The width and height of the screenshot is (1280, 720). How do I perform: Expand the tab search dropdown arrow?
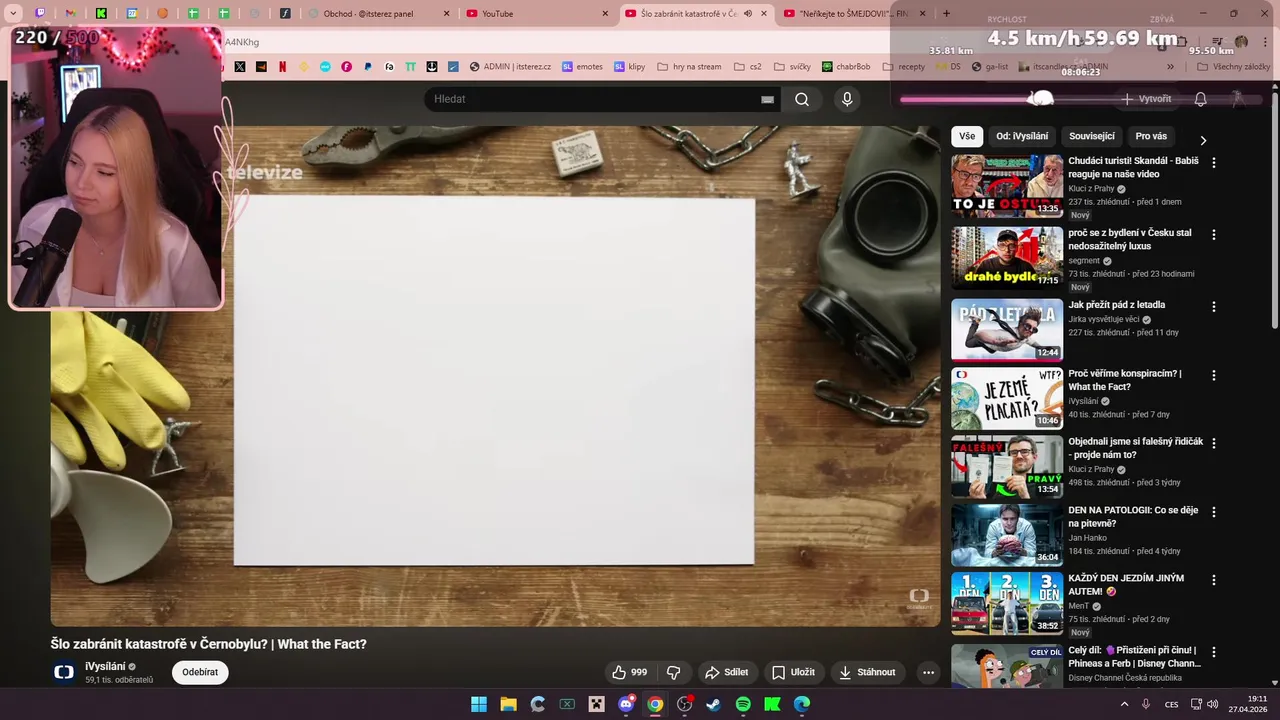[13, 14]
